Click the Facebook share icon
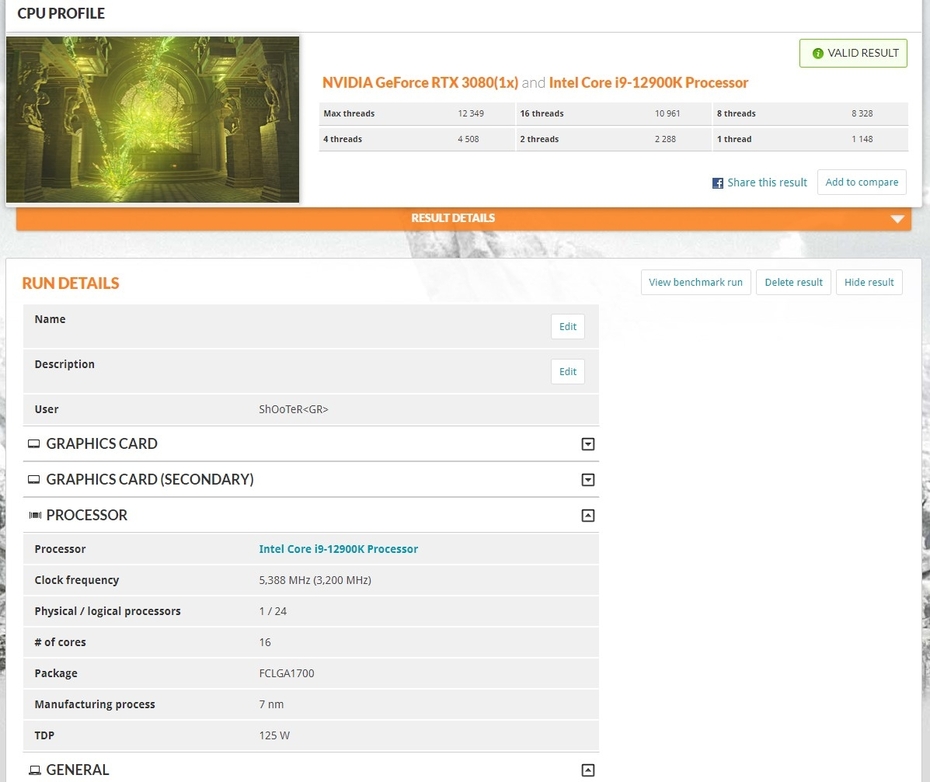The height and width of the screenshot is (782, 930). [718, 183]
